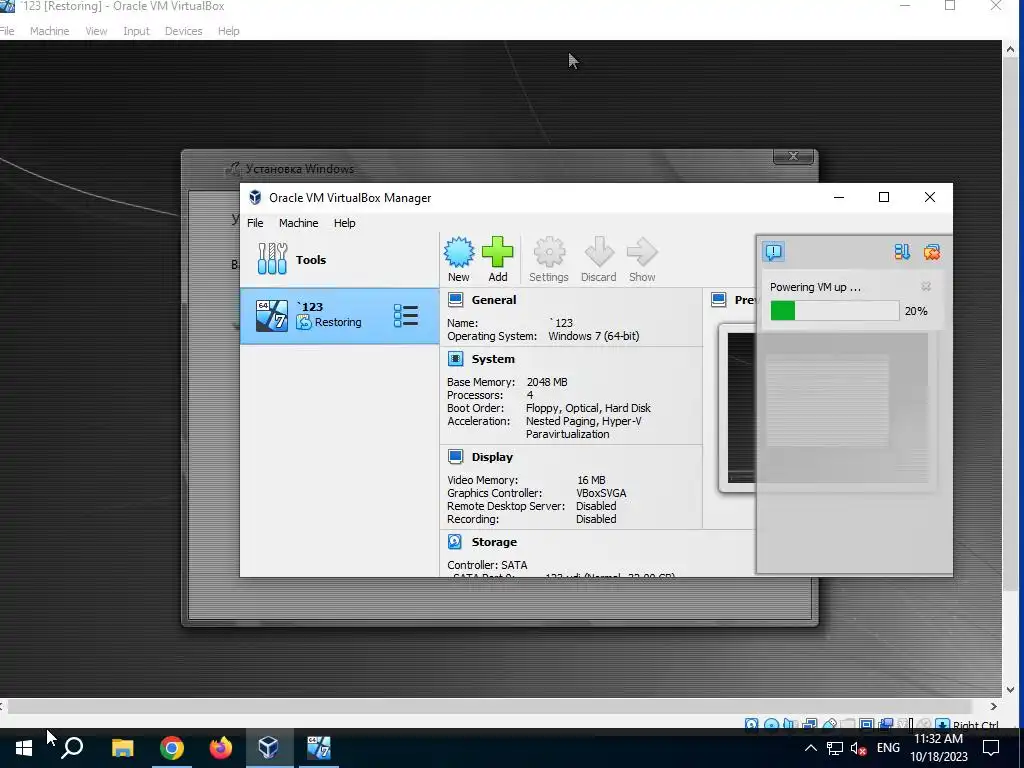Click the clear all notifications icon
This screenshot has height=768, width=1024.
point(932,252)
